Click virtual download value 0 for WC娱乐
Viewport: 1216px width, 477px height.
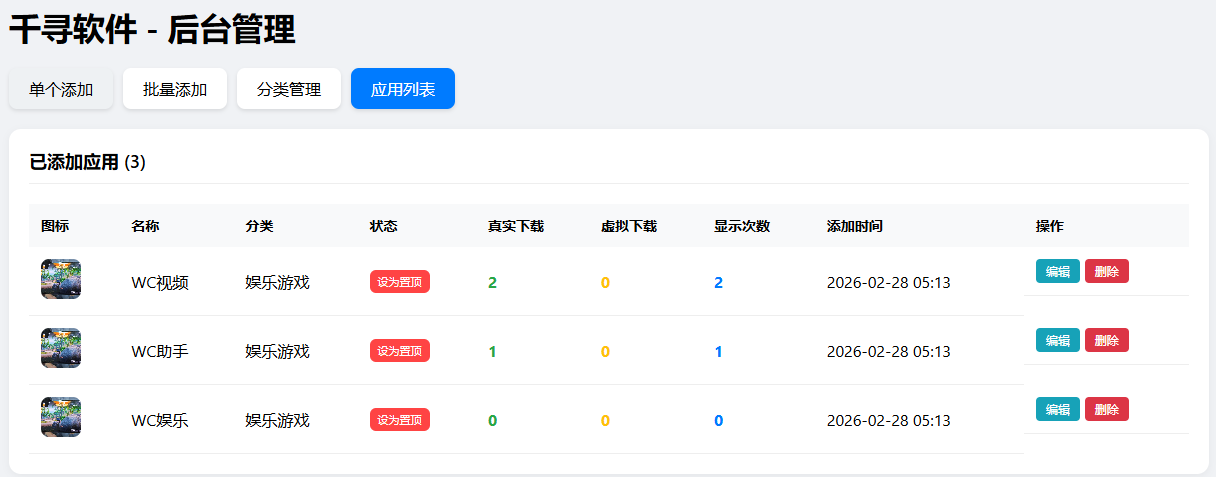point(605,420)
